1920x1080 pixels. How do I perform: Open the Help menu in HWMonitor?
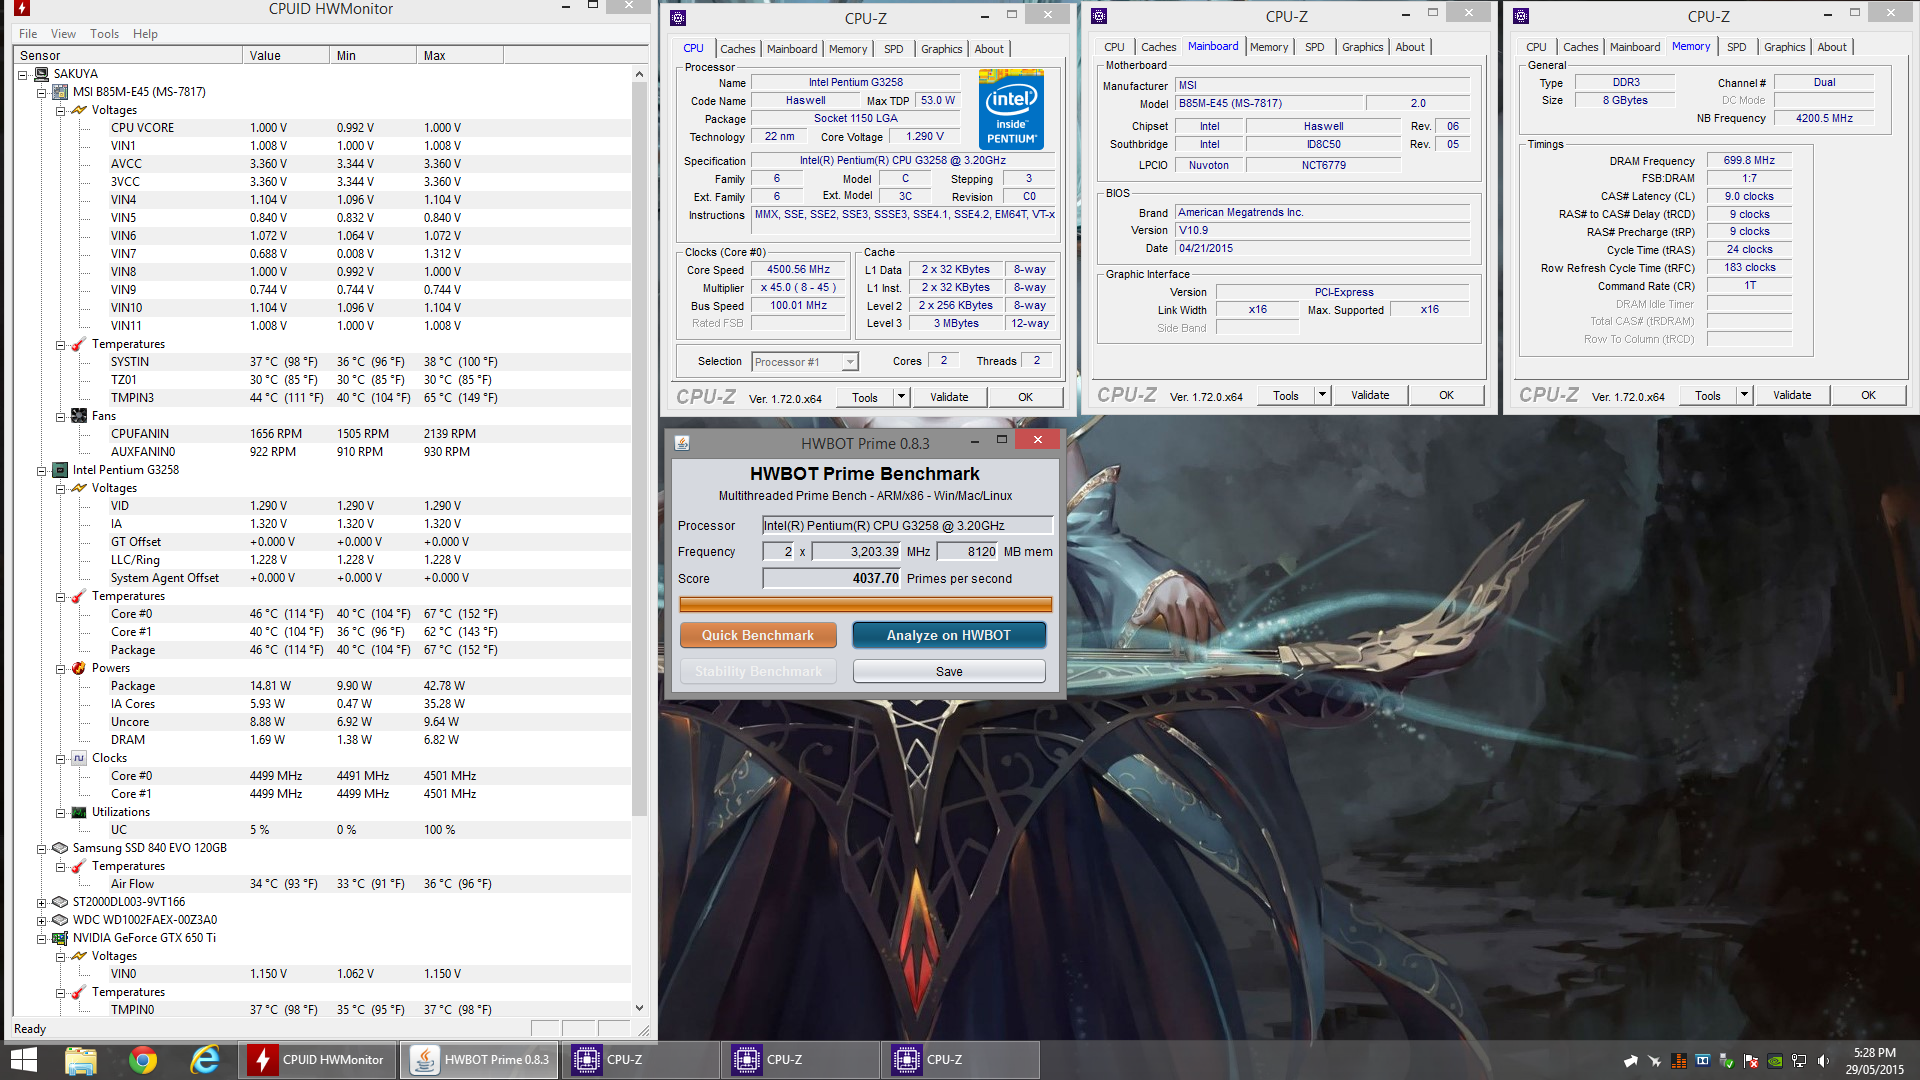[145, 34]
